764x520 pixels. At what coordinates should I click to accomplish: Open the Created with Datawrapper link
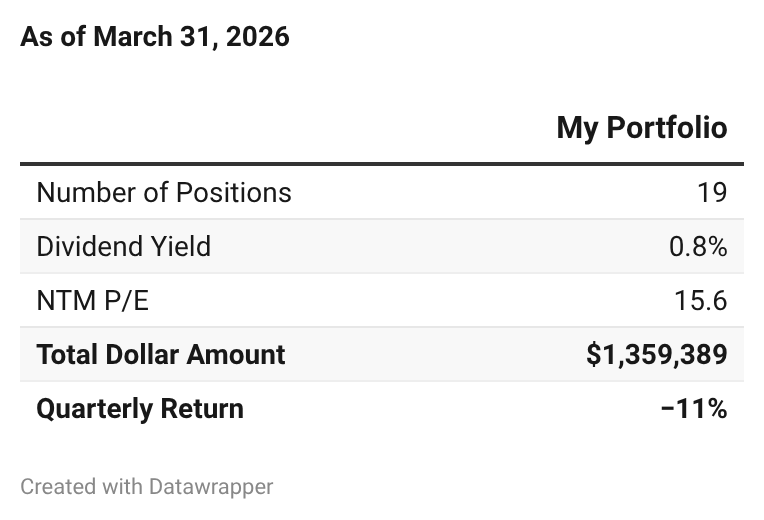point(147,486)
